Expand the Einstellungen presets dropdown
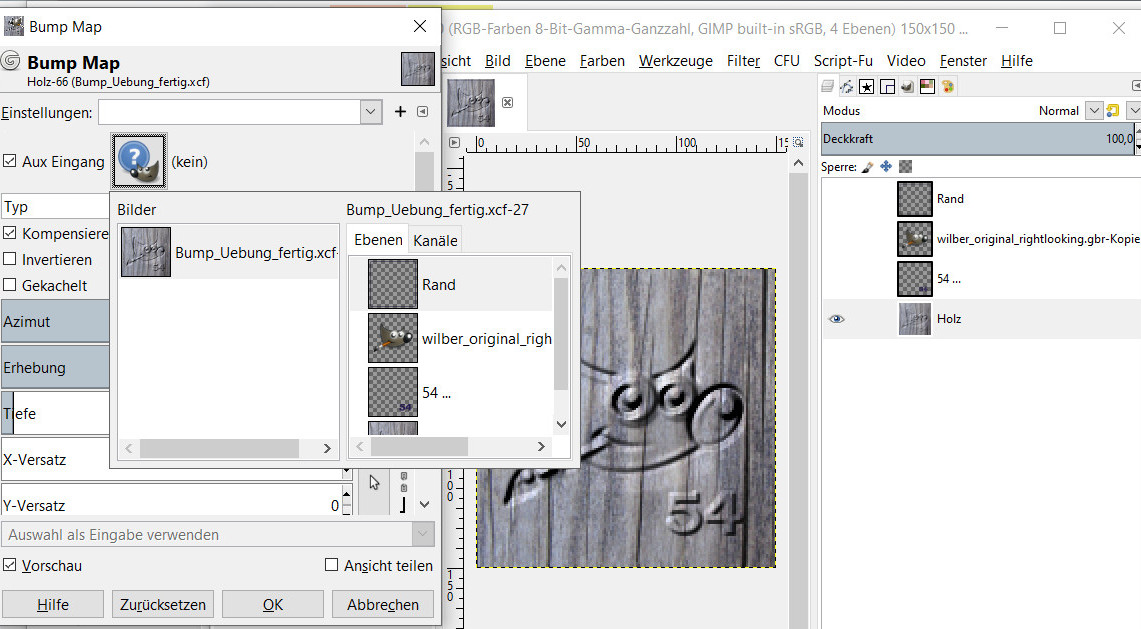The height and width of the screenshot is (629, 1141). (x=371, y=112)
